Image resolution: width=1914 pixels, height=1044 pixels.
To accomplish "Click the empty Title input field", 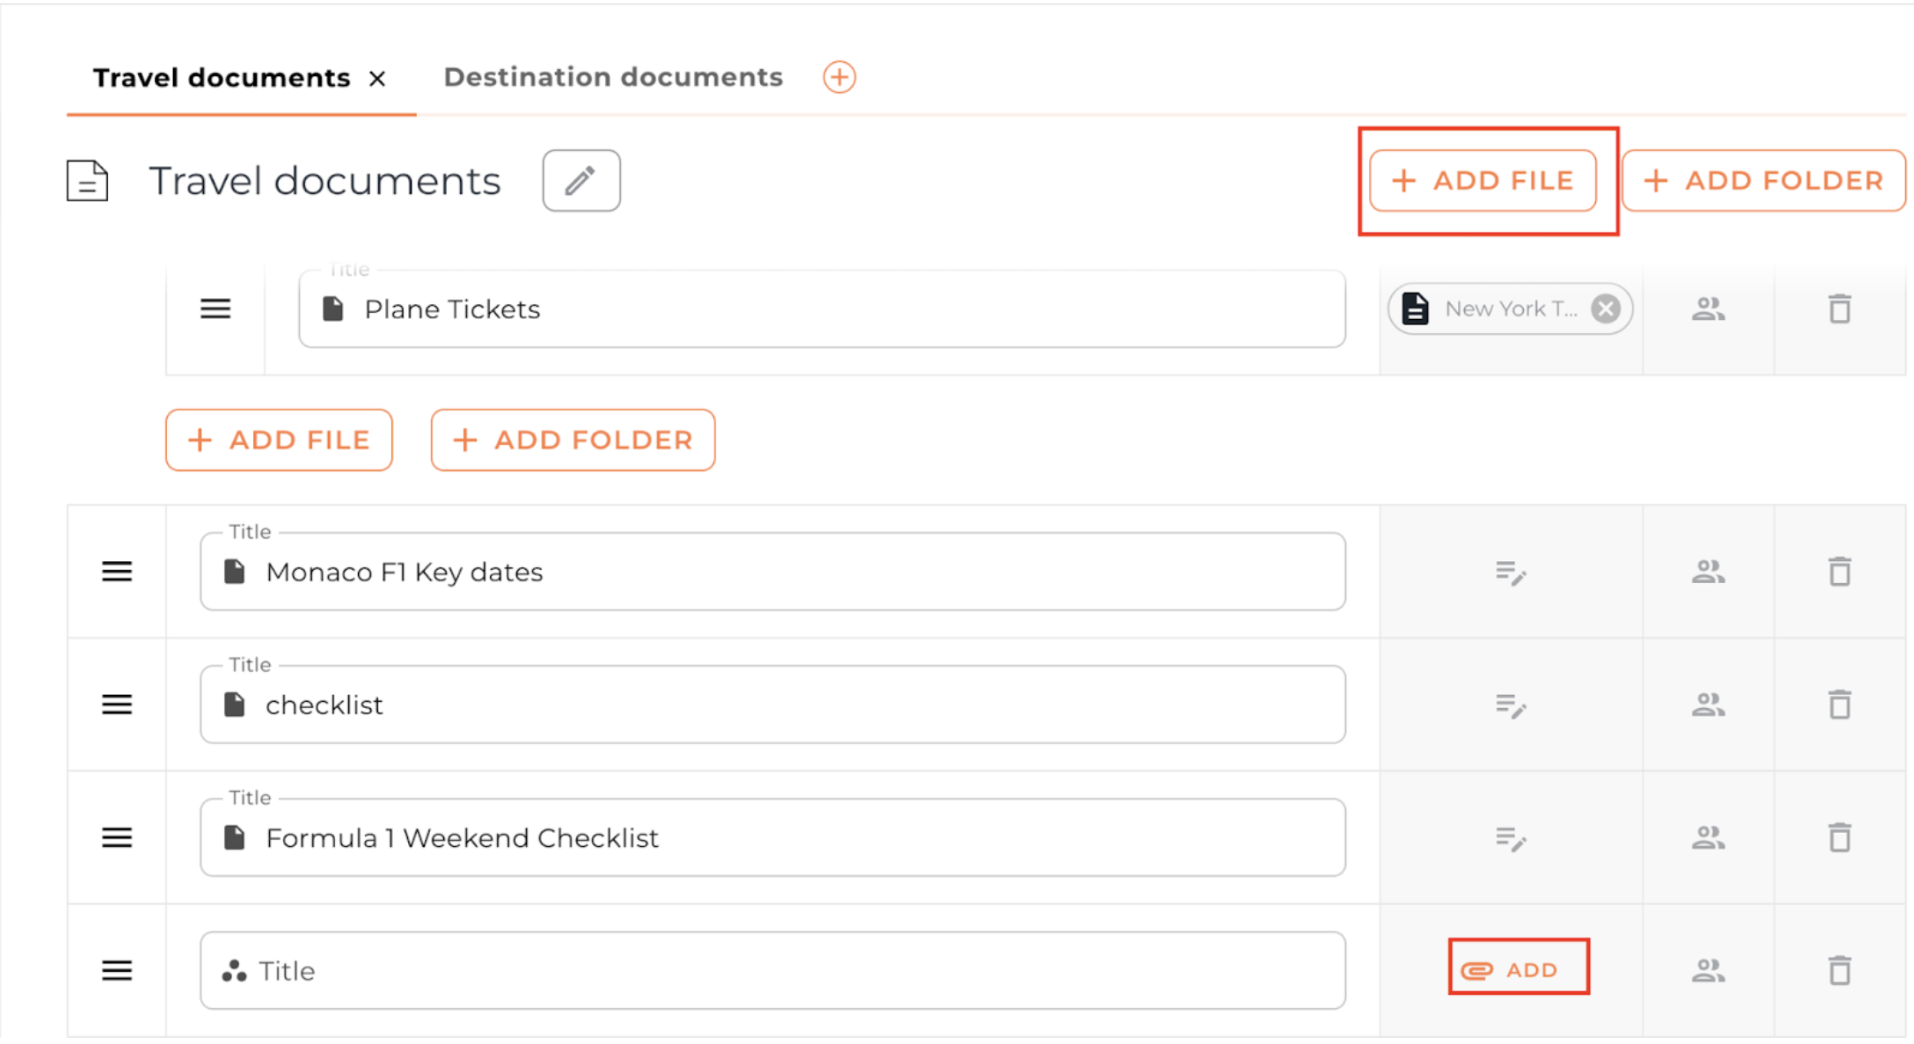I will [x=780, y=971].
